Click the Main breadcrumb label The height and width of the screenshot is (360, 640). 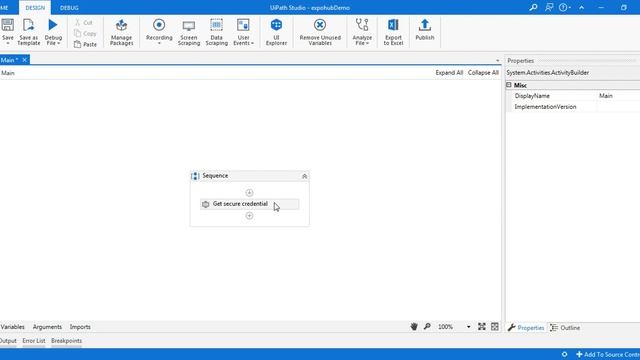(x=8, y=73)
